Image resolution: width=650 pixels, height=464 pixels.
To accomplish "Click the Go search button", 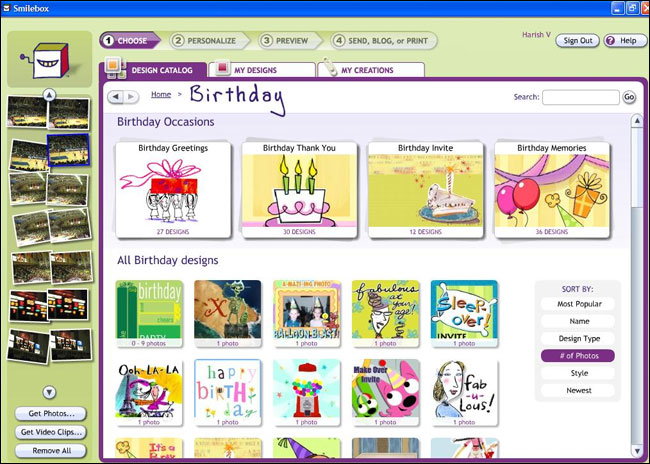I will point(629,98).
